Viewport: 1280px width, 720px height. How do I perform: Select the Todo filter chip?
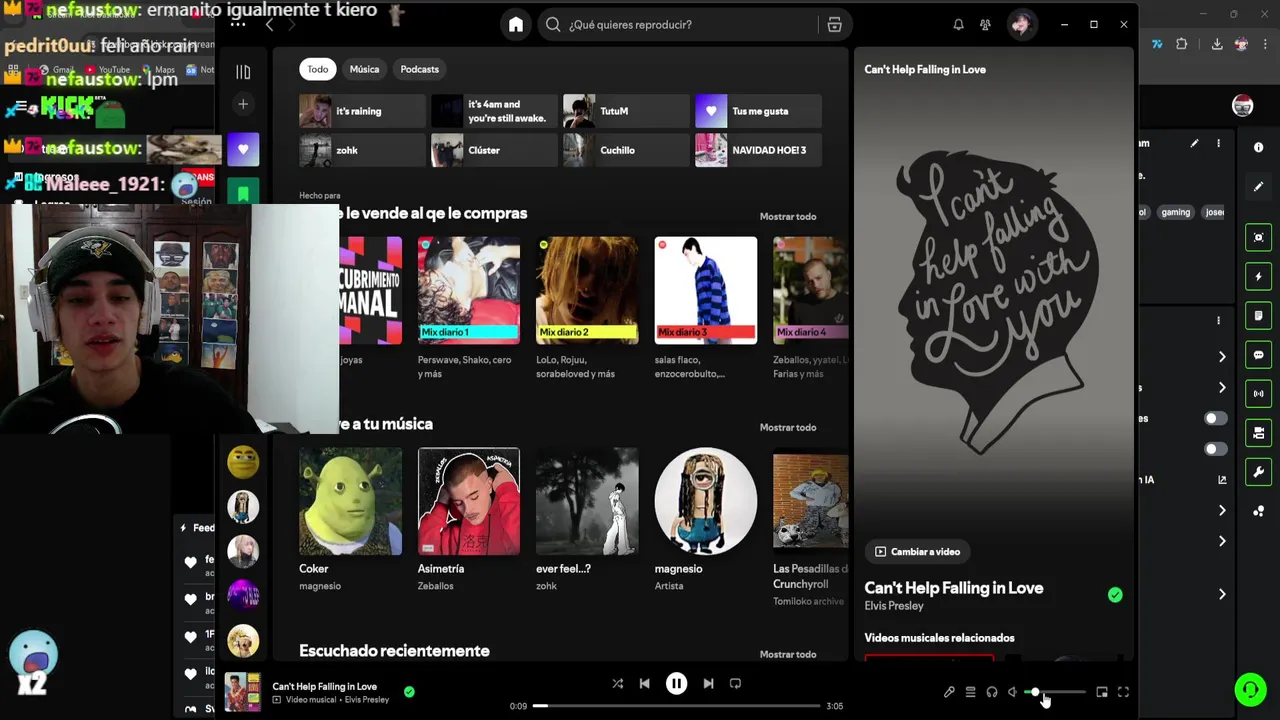pos(318,69)
